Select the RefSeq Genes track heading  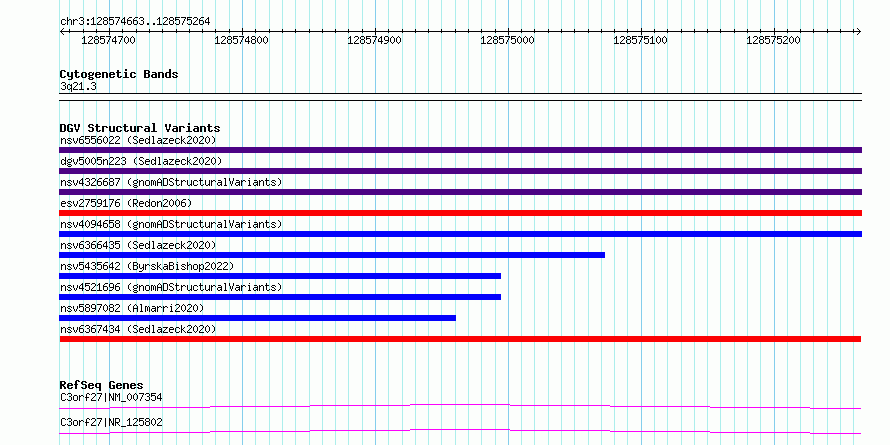point(102,386)
